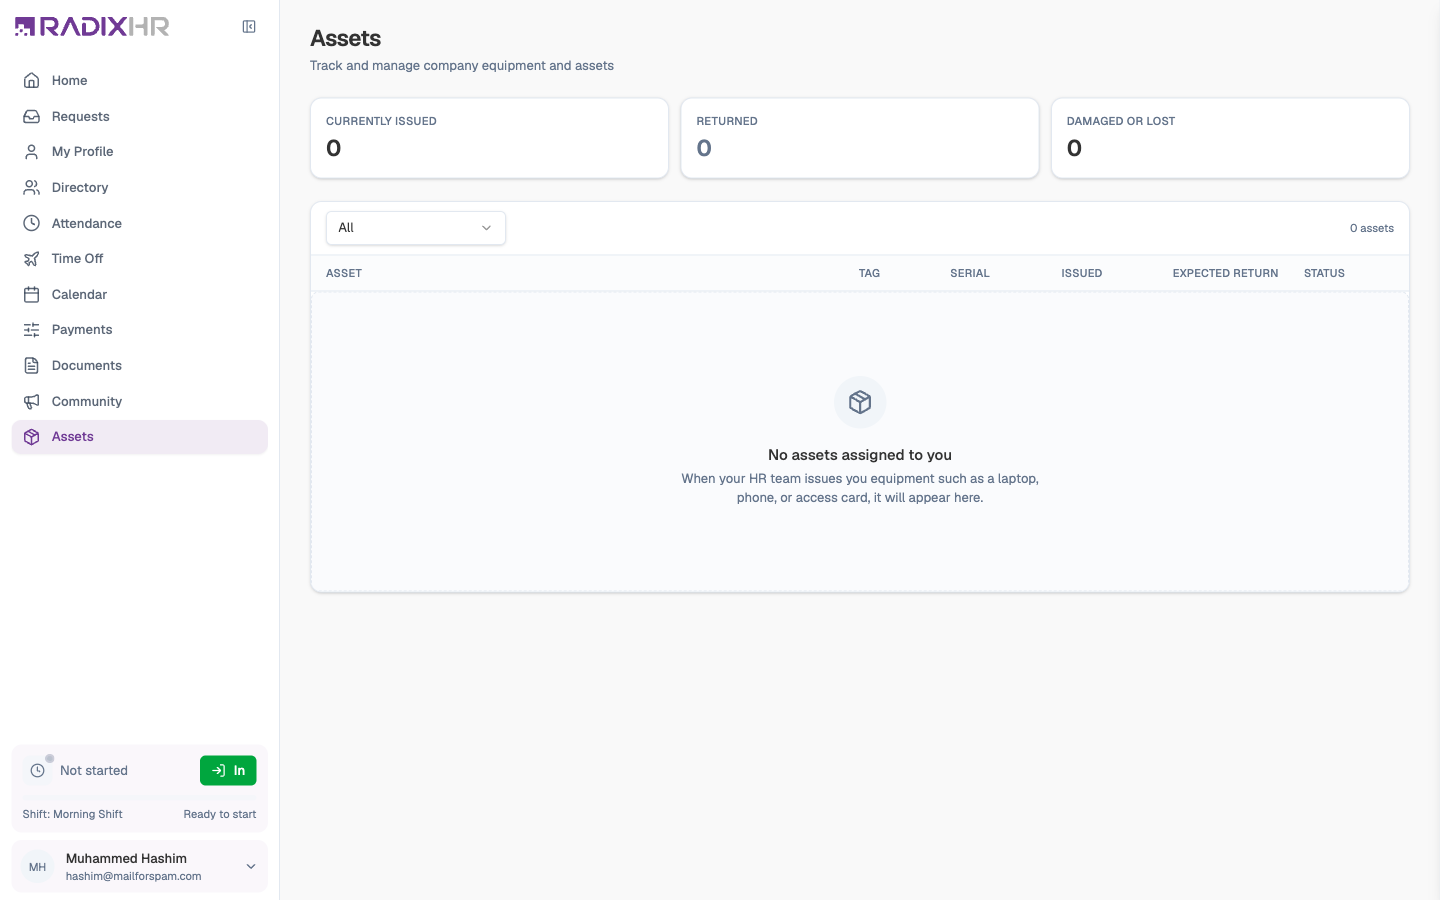Click the Requests inbox icon
This screenshot has height=900, width=1440.
pyautogui.click(x=32, y=116)
